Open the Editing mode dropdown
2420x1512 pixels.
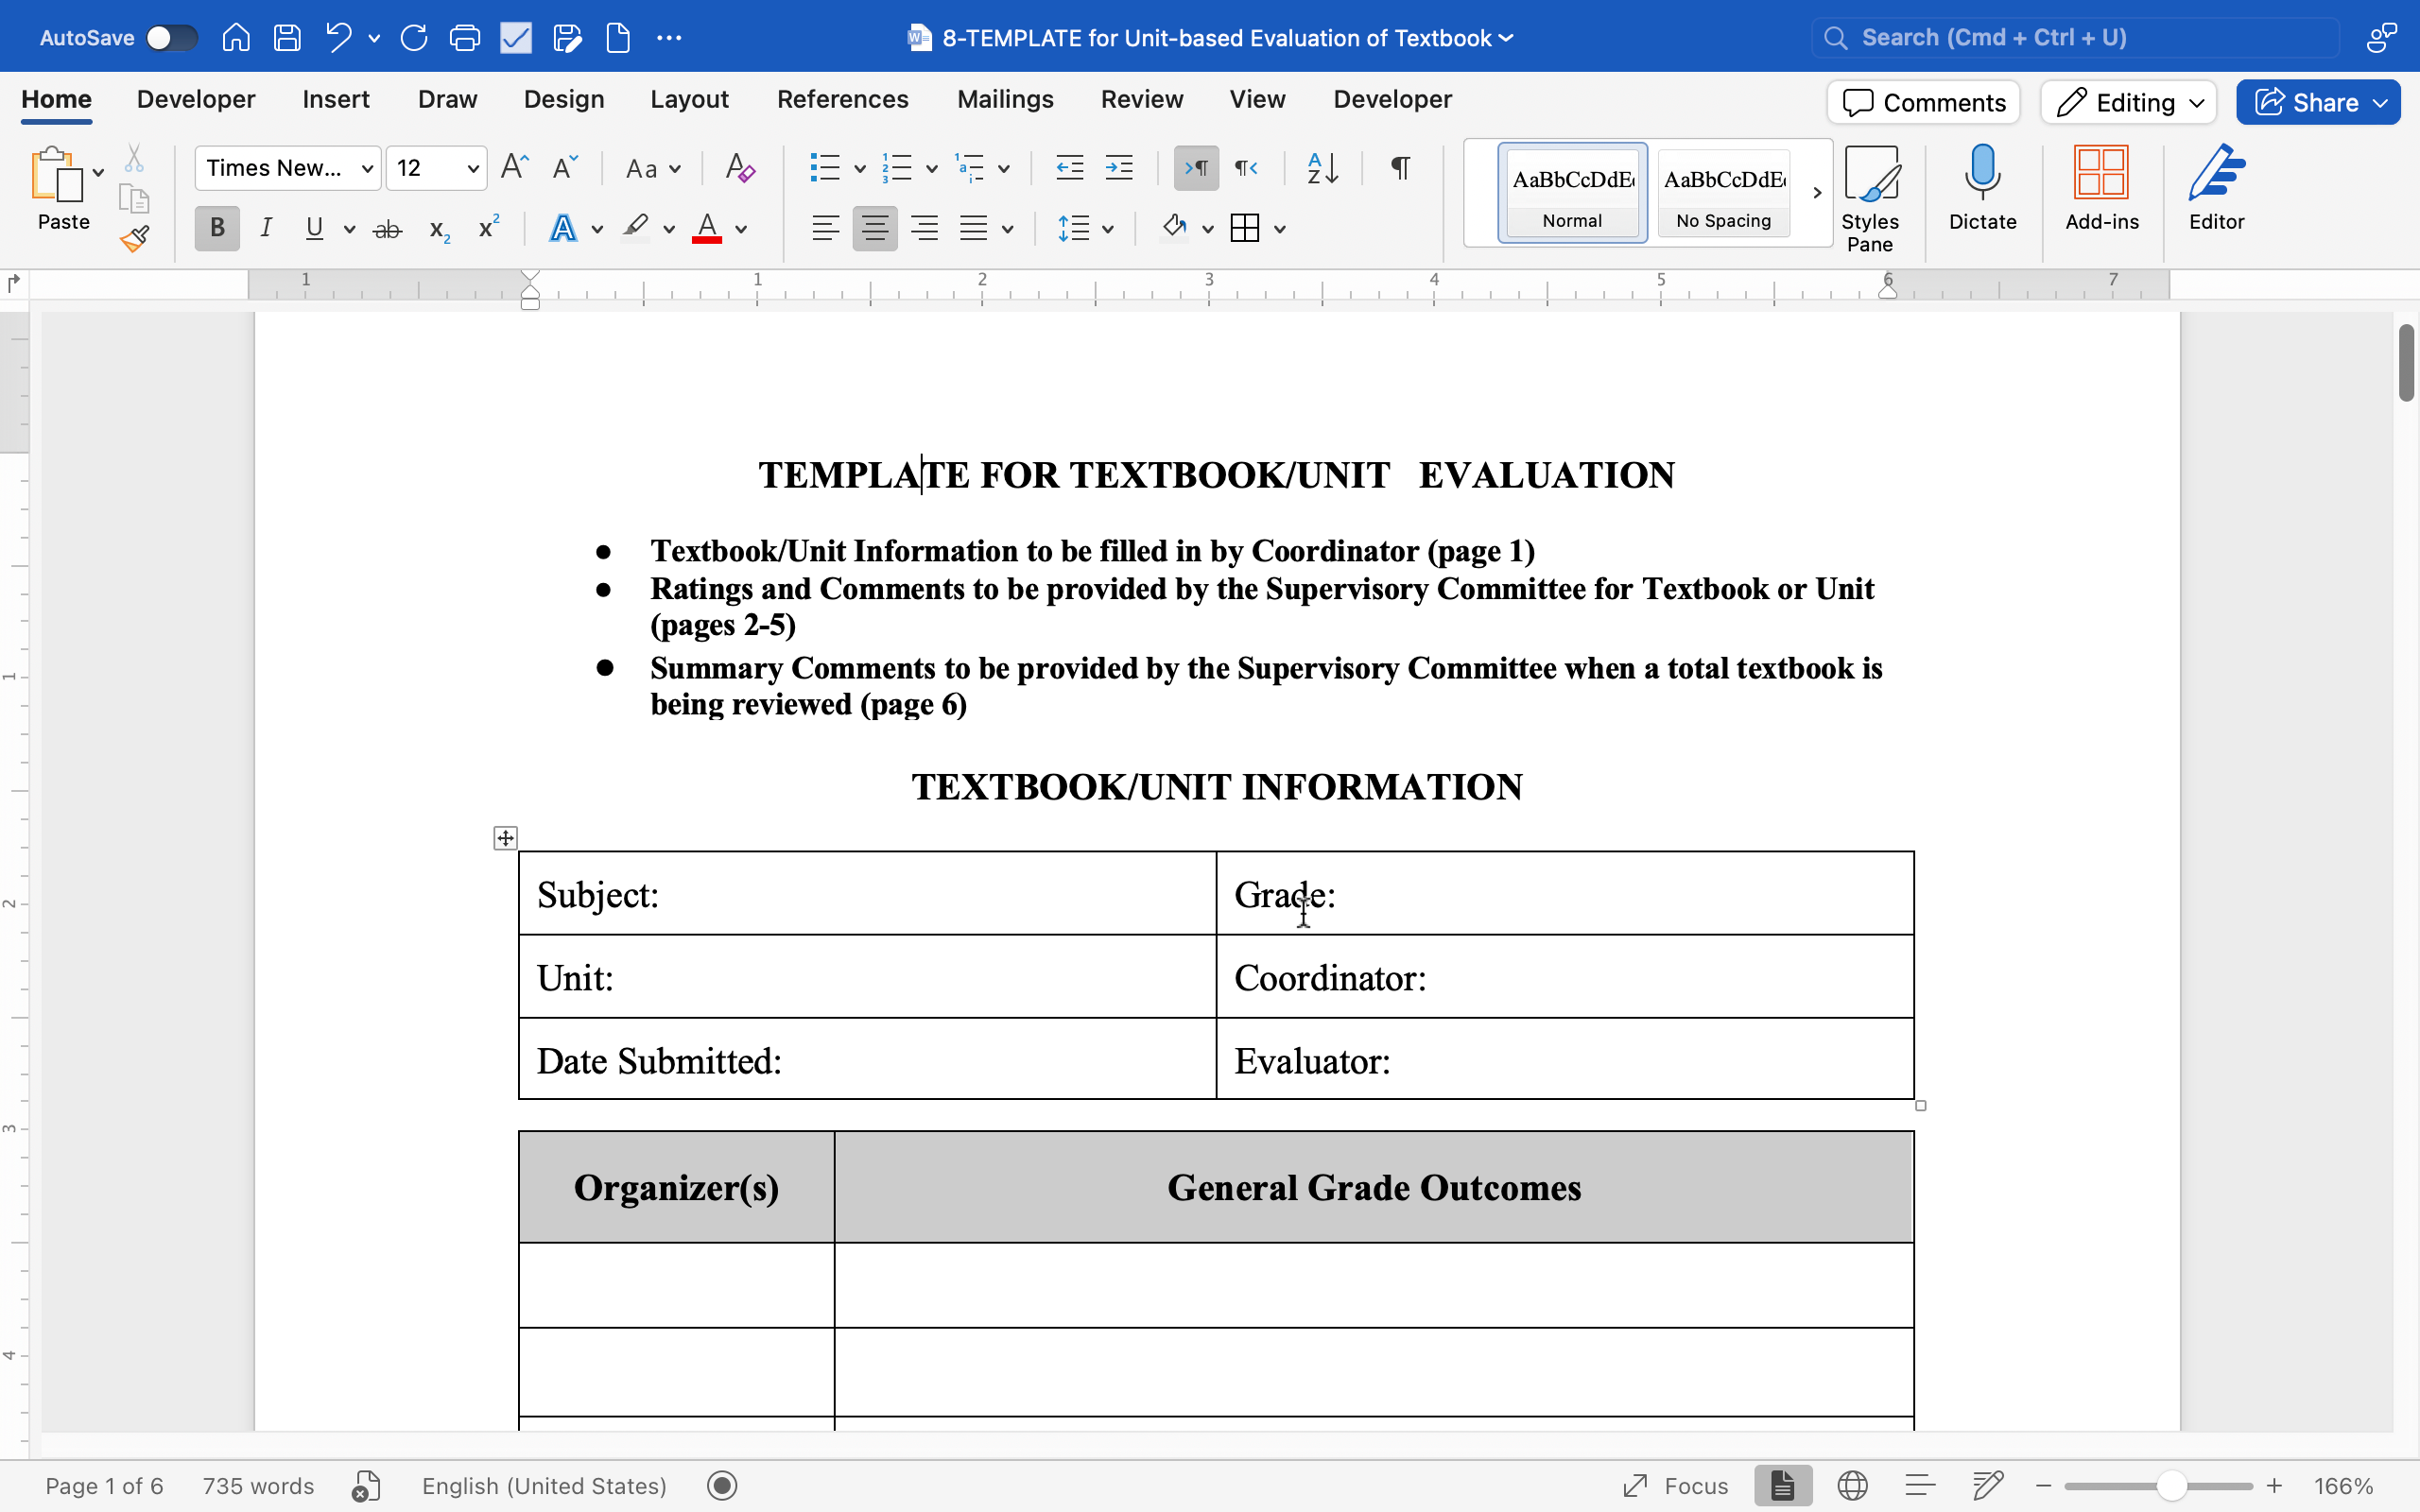(x=2129, y=103)
